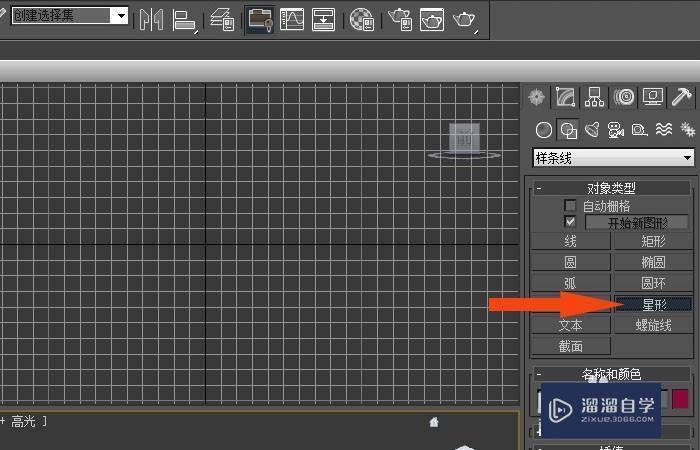Switch to the Hierarchy panel tab
Image resolution: width=700 pixels, height=450 pixels.
594,97
